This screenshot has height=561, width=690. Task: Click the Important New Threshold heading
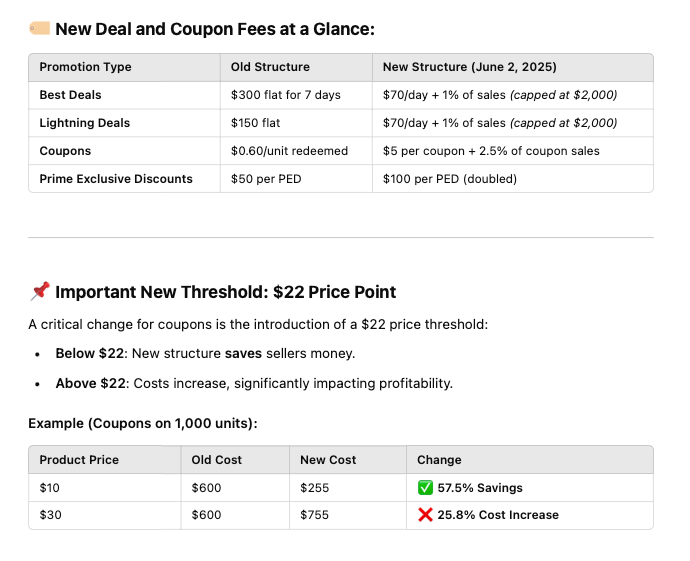coord(226,292)
